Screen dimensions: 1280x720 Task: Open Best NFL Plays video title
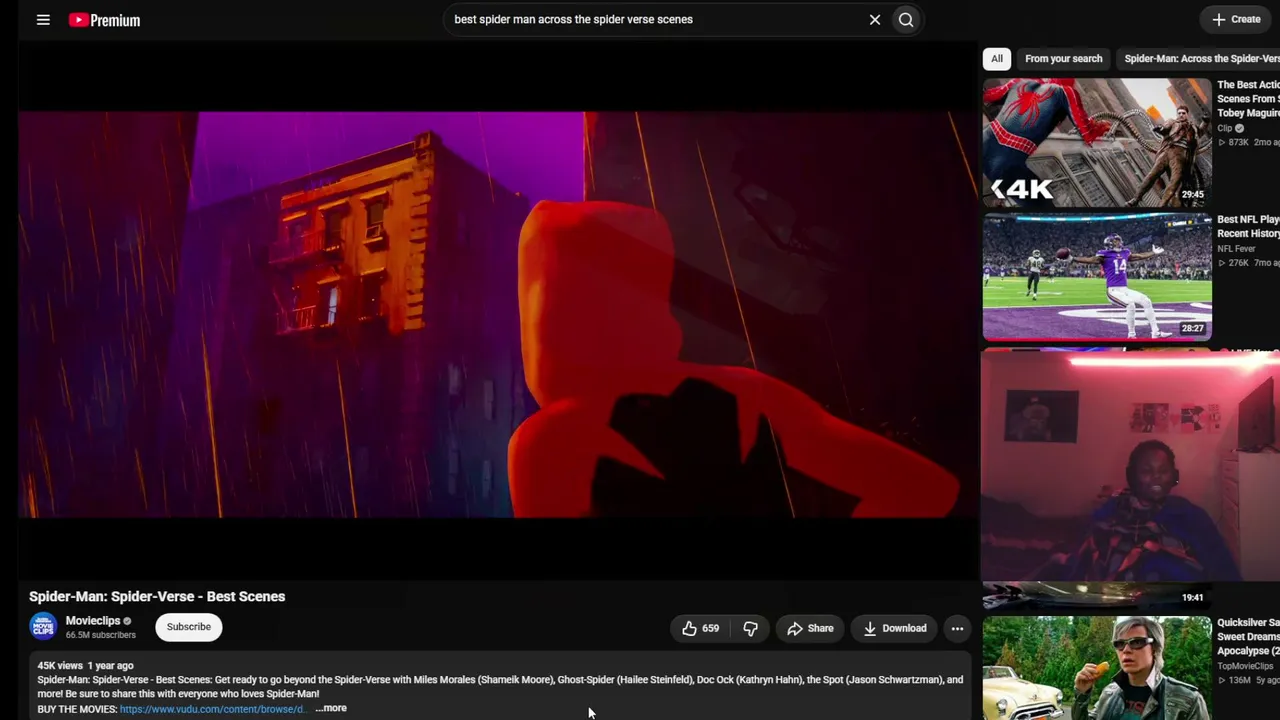(x=1248, y=226)
